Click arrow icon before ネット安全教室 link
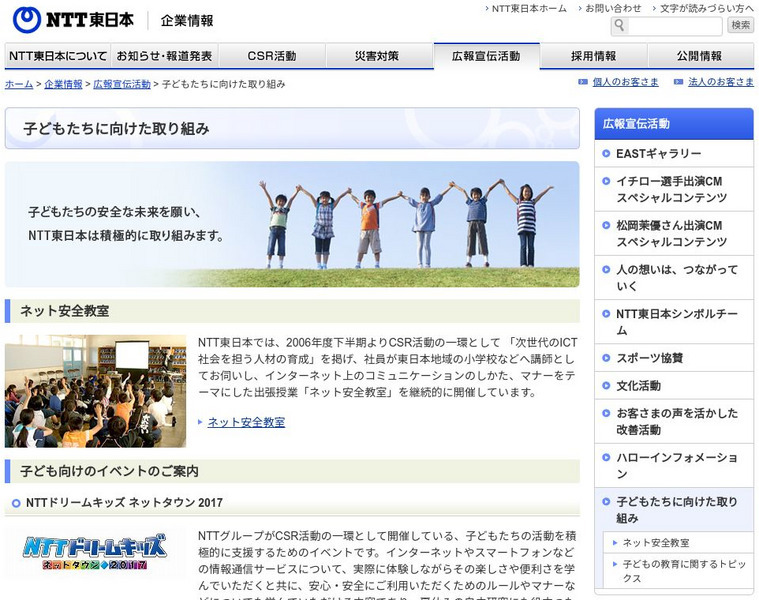The image size is (759, 600). pyautogui.click(x=200, y=422)
